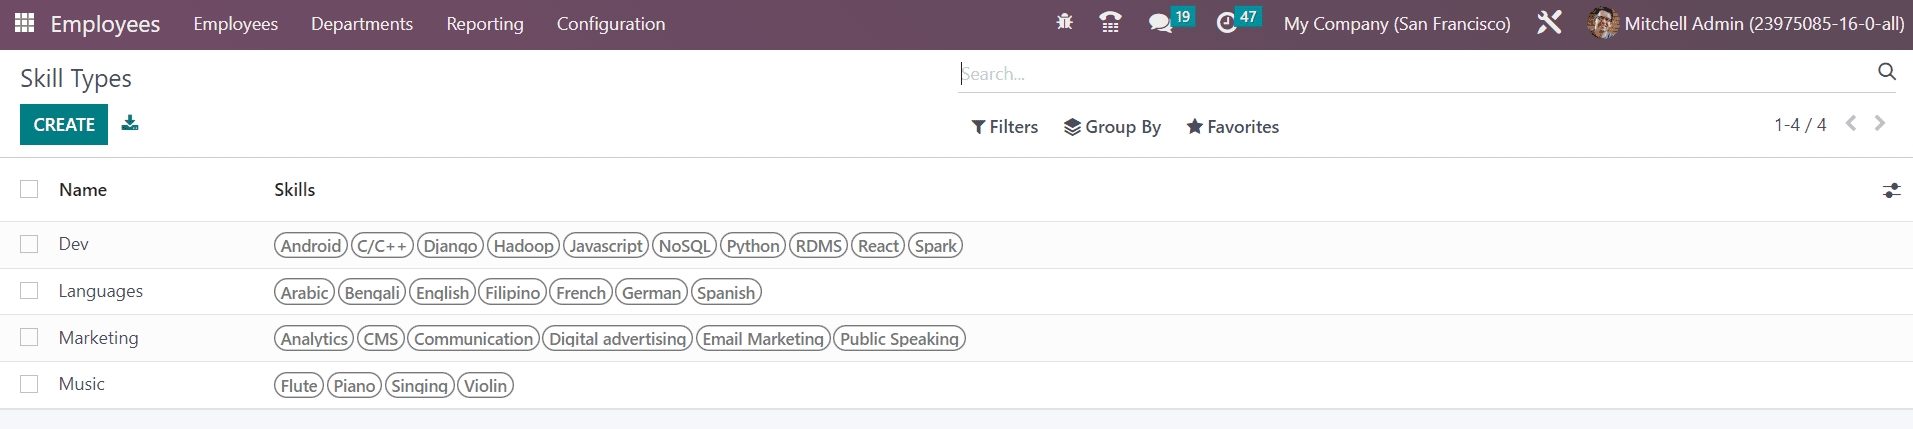Image resolution: width=1913 pixels, height=429 pixels.
Task: Tick the Languages row checkbox
Action: (x=29, y=291)
